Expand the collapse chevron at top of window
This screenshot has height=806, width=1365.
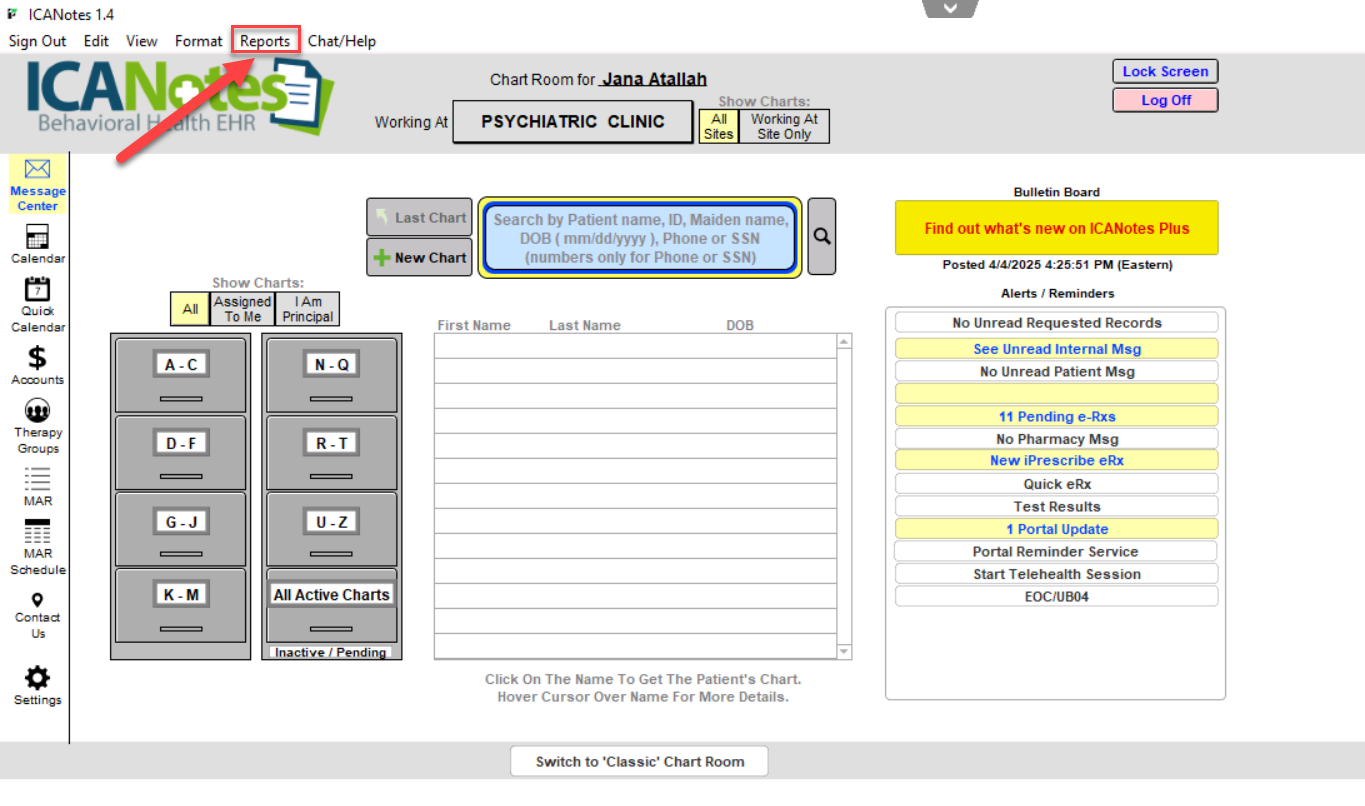click(950, 8)
